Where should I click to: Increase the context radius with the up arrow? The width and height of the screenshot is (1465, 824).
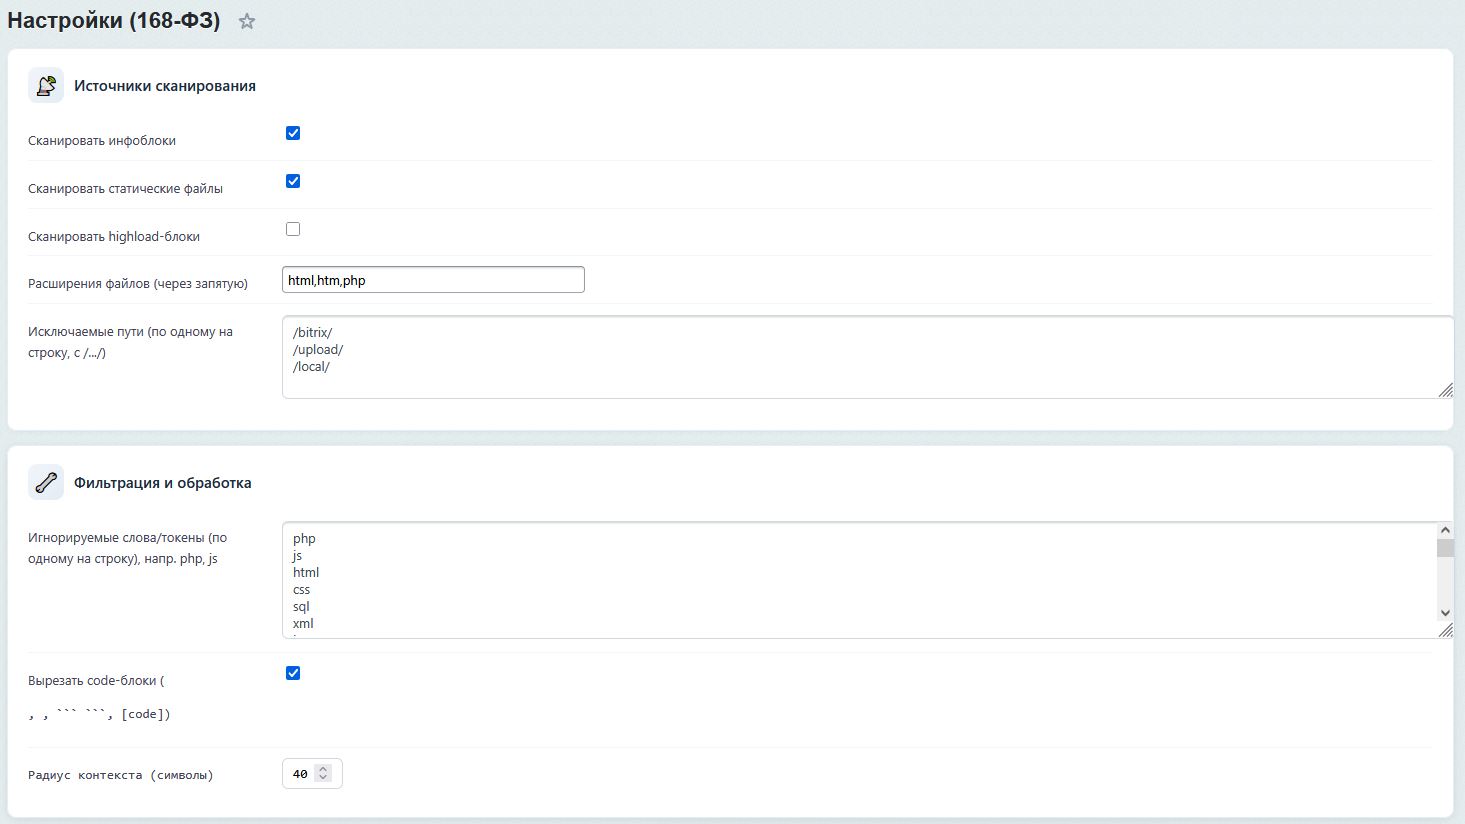pos(322,769)
